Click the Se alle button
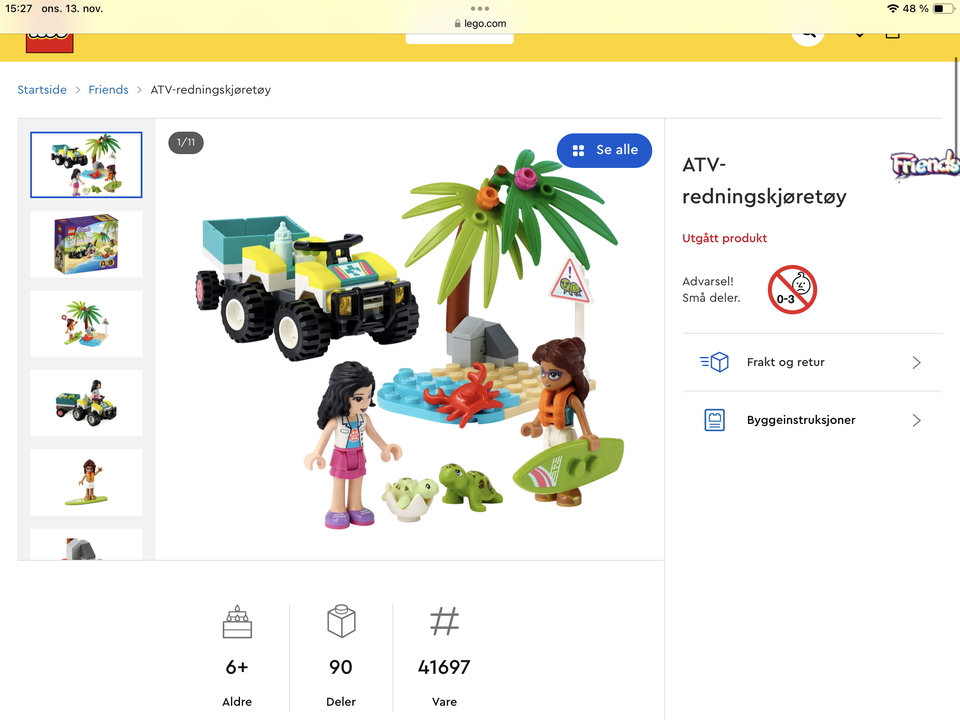 [x=604, y=150]
